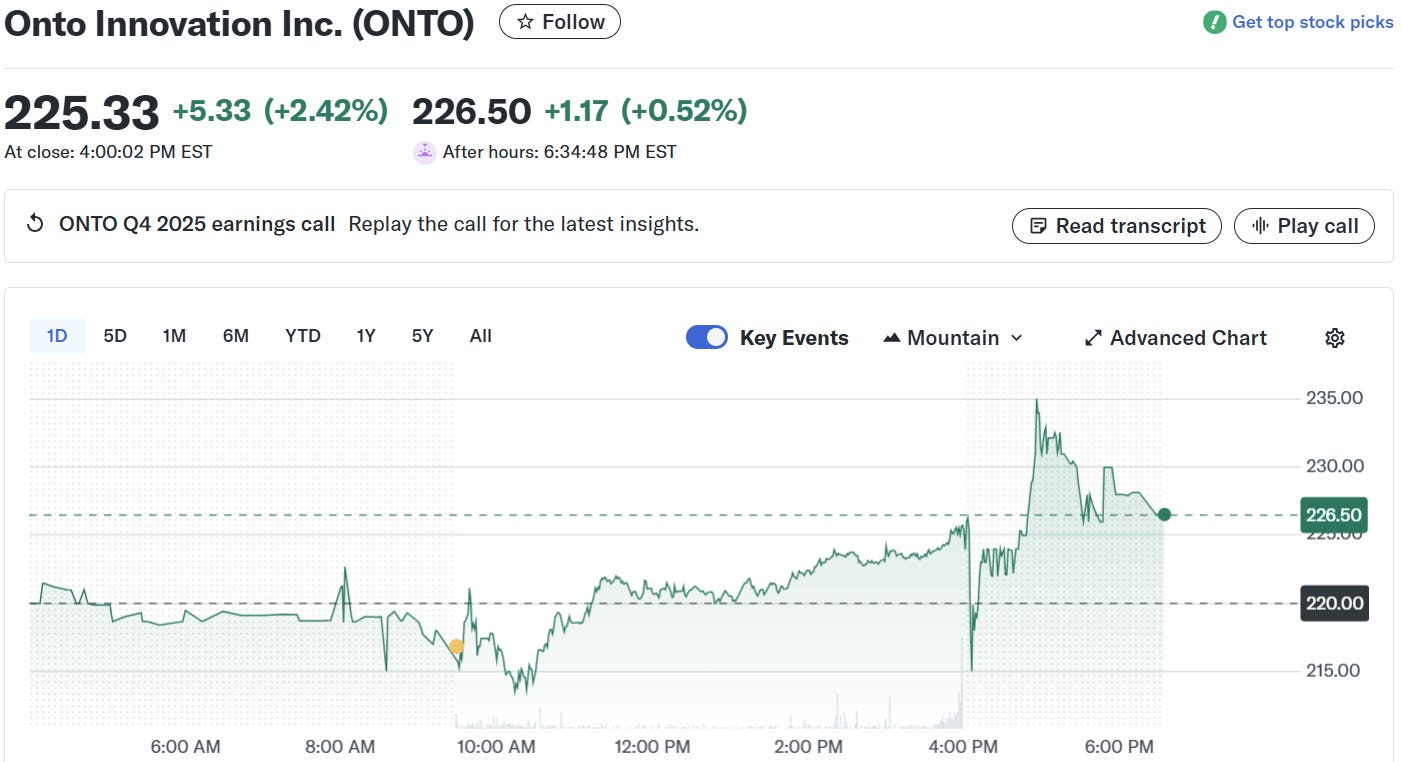The width and height of the screenshot is (1402, 762).
Task: Click the 12:00 PM time axis label
Action: [651, 747]
